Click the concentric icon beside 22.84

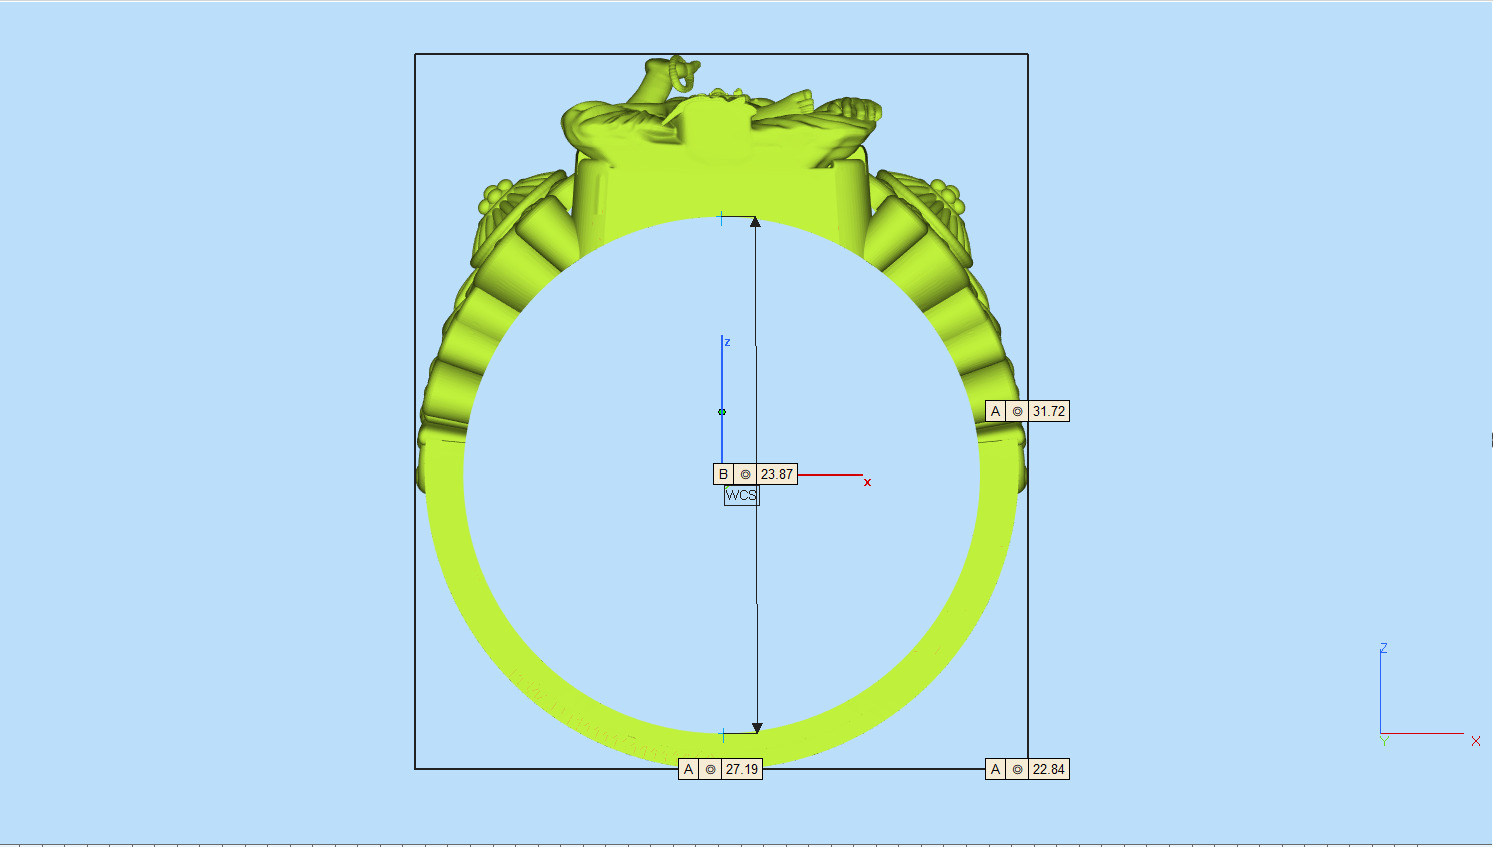[x=1018, y=769]
